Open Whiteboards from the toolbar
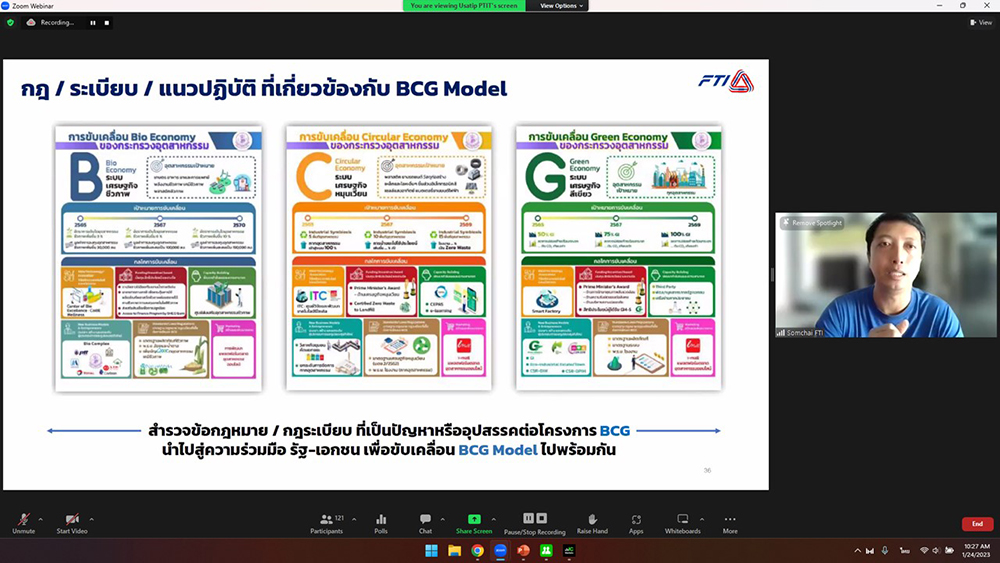Screen dimensions: 1000x563 pyautogui.click(x=682, y=521)
